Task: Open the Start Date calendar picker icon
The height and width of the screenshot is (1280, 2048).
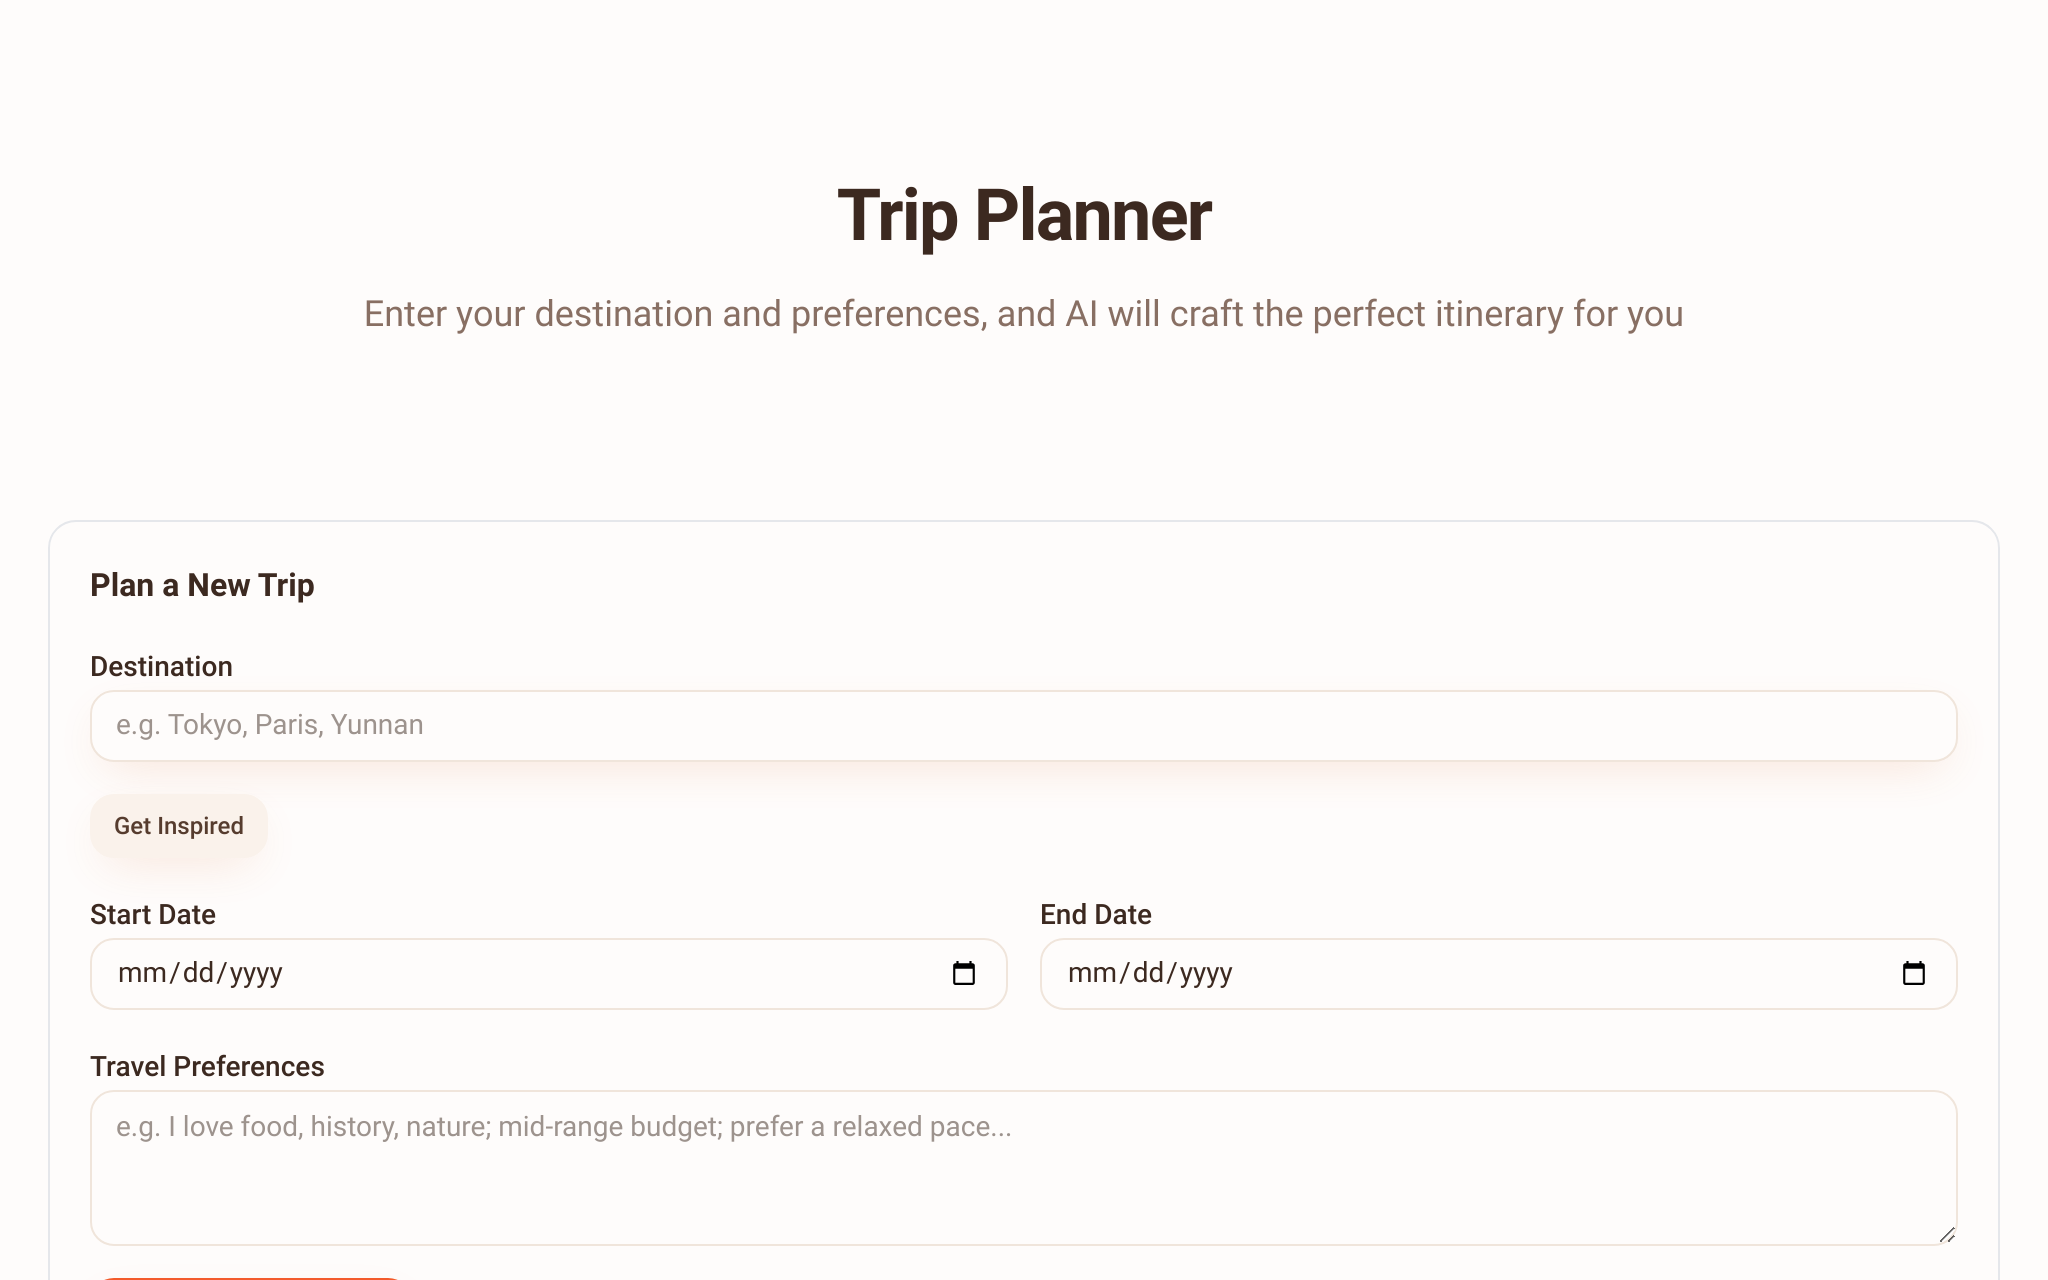Action: (963, 973)
